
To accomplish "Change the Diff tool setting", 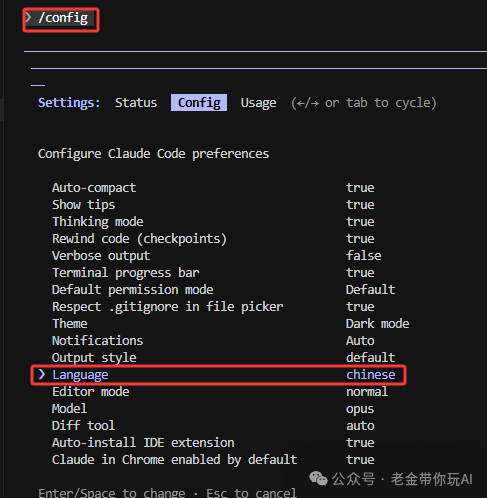I will pos(213,426).
